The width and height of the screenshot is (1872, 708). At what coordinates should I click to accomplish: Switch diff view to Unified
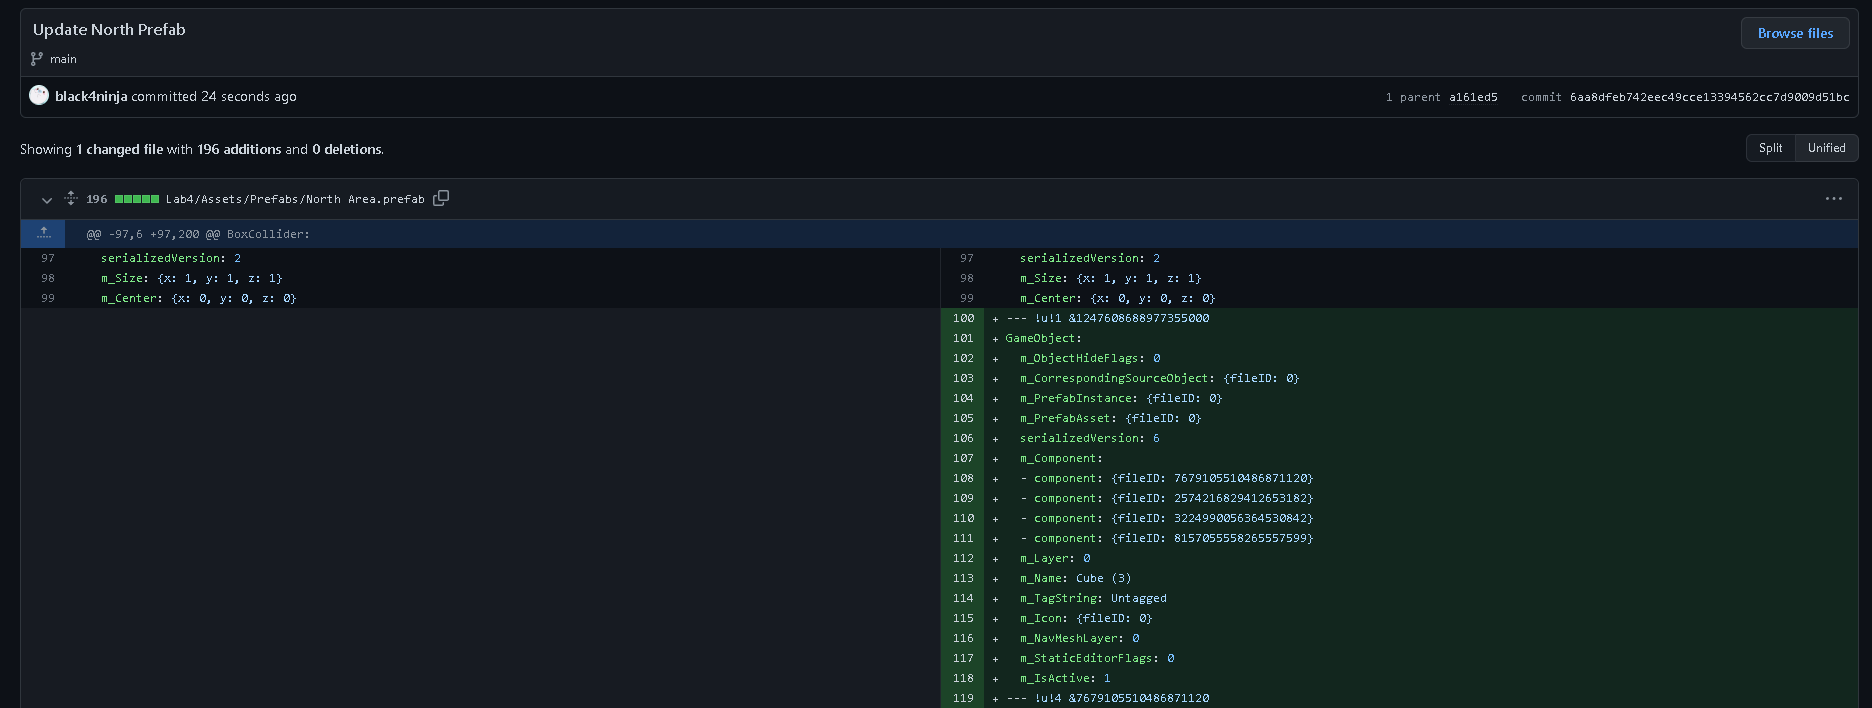pyautogui.click(x=1826, y=148)
